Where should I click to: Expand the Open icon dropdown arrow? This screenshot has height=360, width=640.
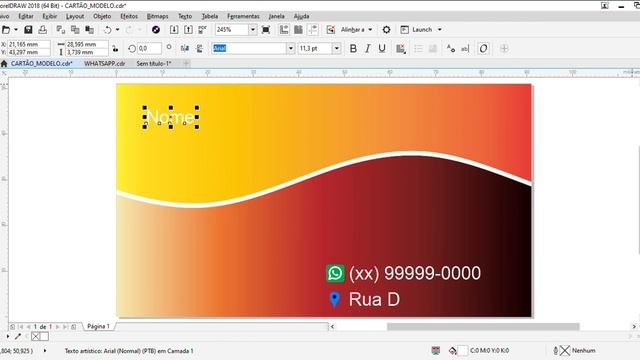coord(16,30)
